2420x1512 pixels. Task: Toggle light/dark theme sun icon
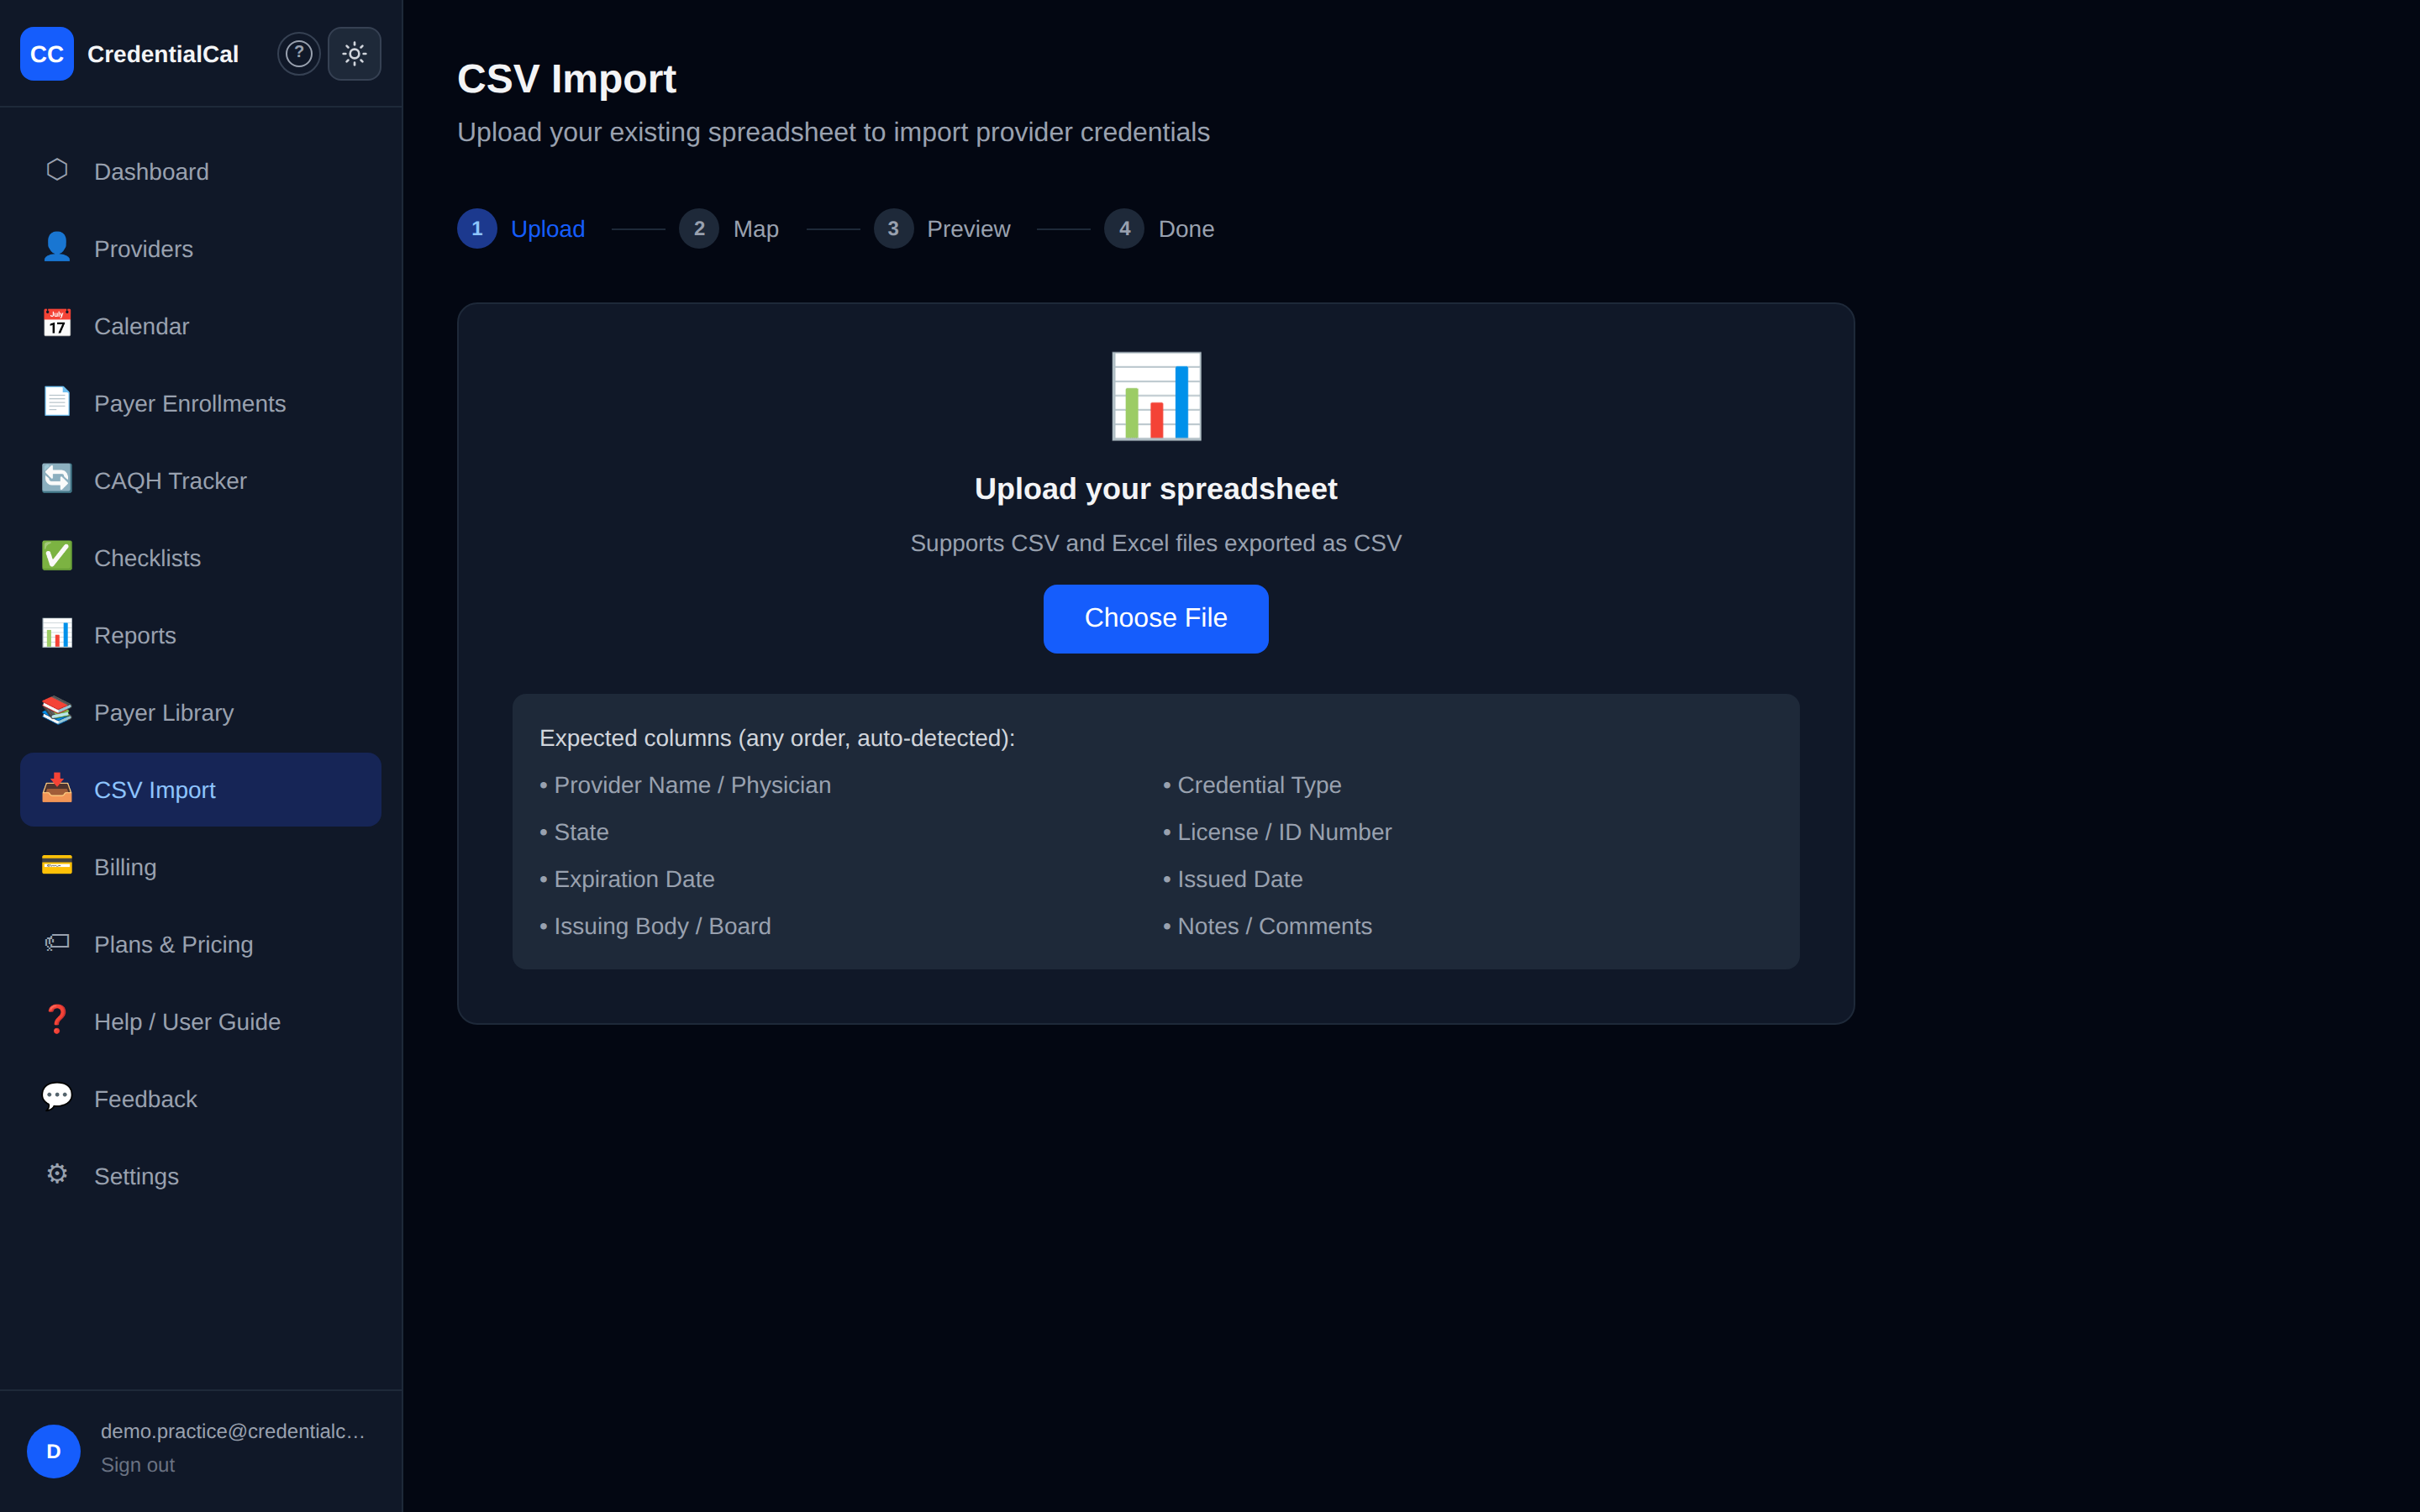[355, 54]
